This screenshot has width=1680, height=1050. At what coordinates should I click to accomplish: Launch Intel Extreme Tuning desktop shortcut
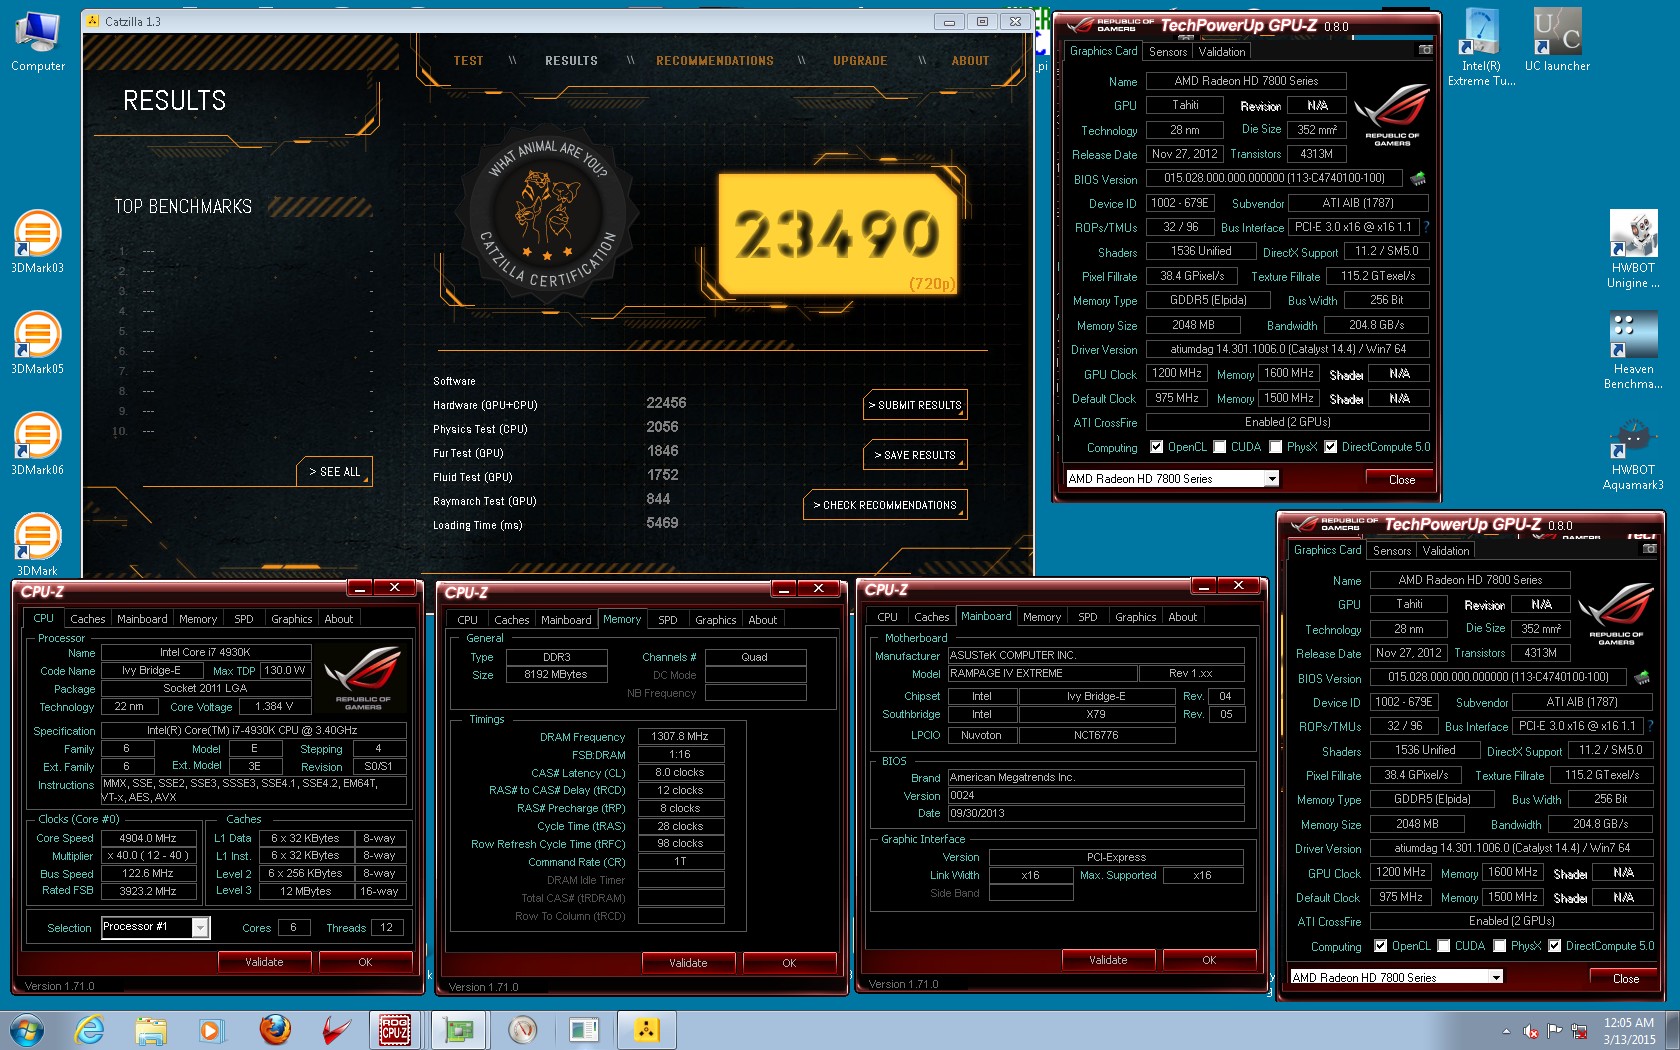point(1481,47)
